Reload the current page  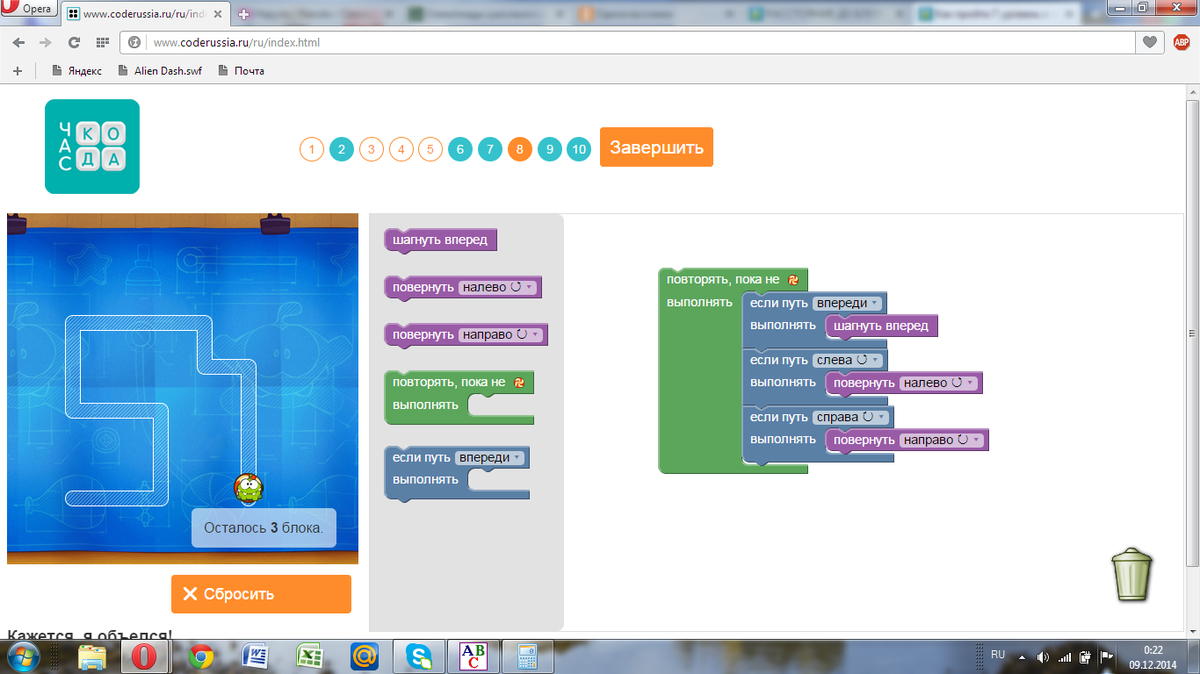[x=74, y=43]
